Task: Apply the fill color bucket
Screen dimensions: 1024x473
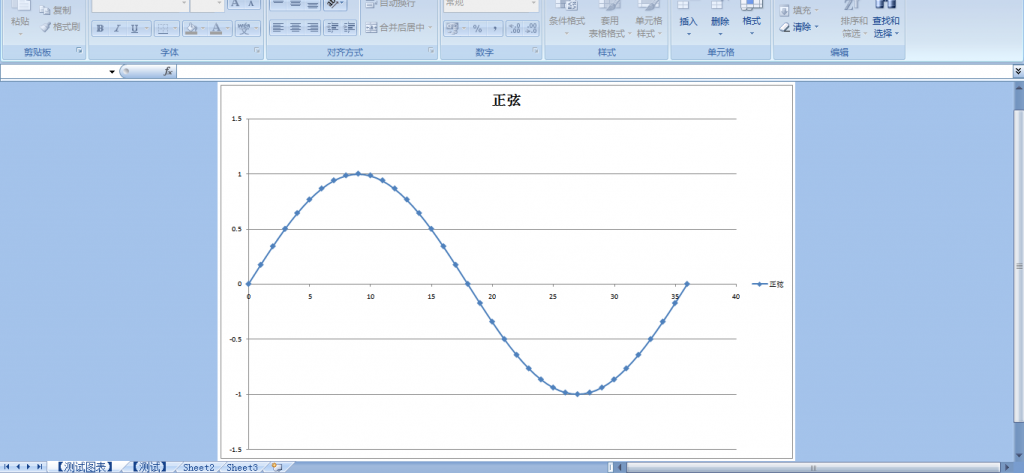Action: click(191, 28)
